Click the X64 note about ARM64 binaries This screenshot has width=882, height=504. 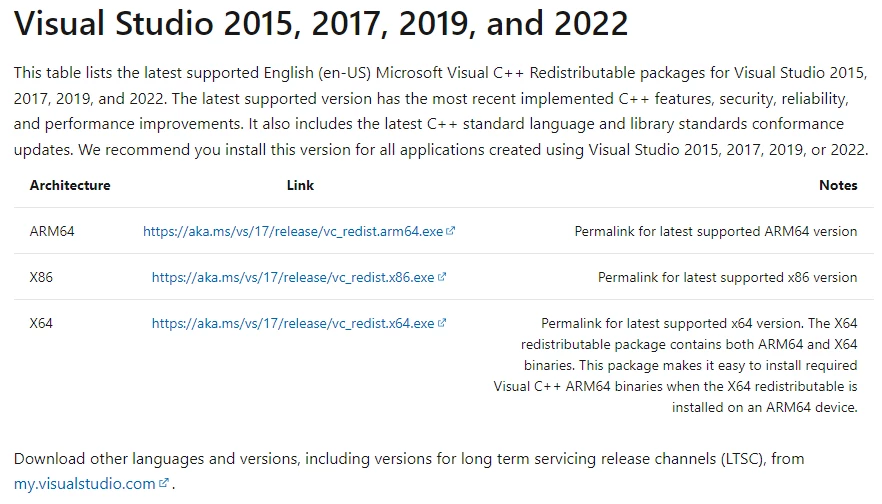pyautogui.click(x=676, y=365)
